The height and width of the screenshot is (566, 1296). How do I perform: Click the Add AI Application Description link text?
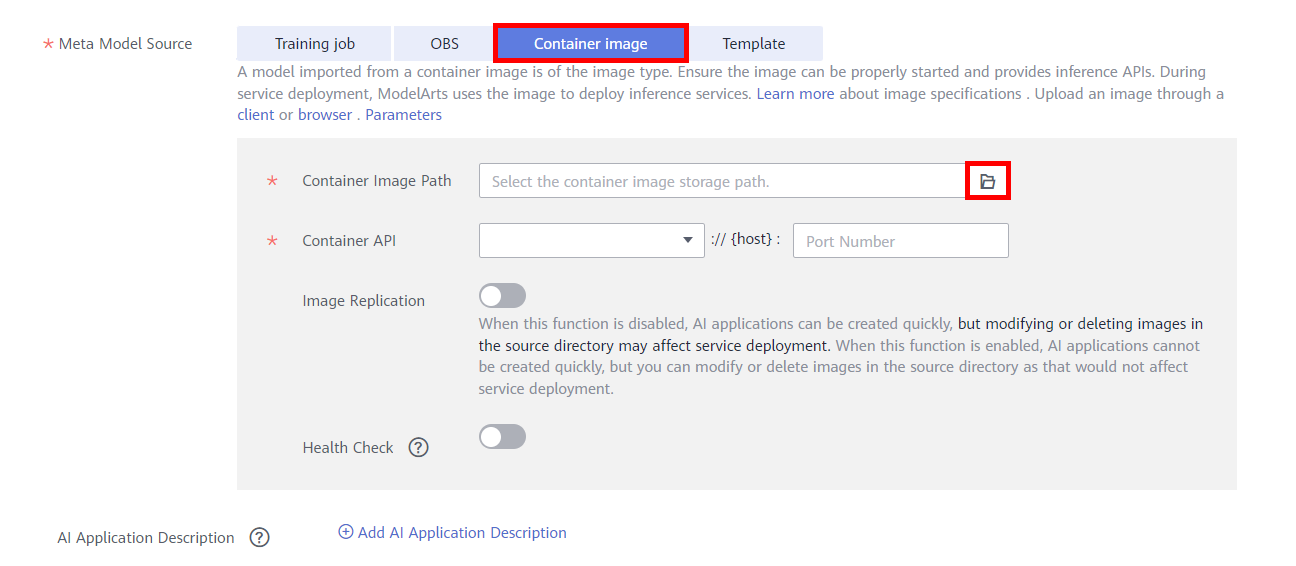coord(462,533)
